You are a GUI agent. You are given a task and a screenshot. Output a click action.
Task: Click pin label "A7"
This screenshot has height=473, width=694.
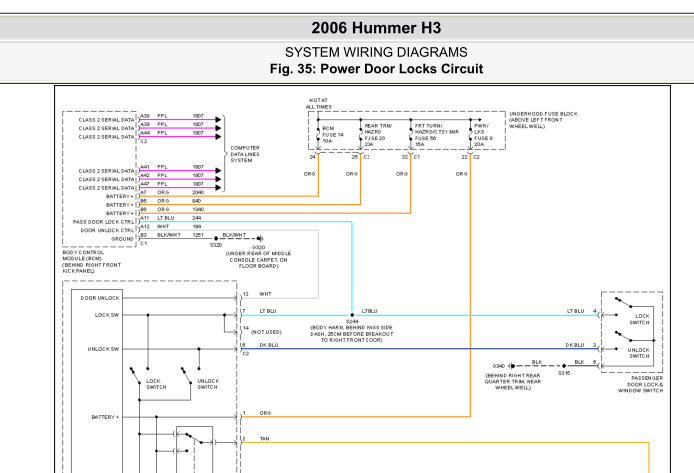[143, 192]
